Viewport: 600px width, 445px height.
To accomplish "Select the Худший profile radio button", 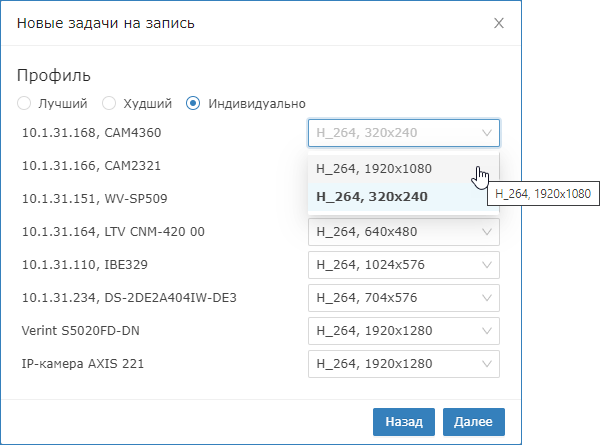I will click(110, 103).
